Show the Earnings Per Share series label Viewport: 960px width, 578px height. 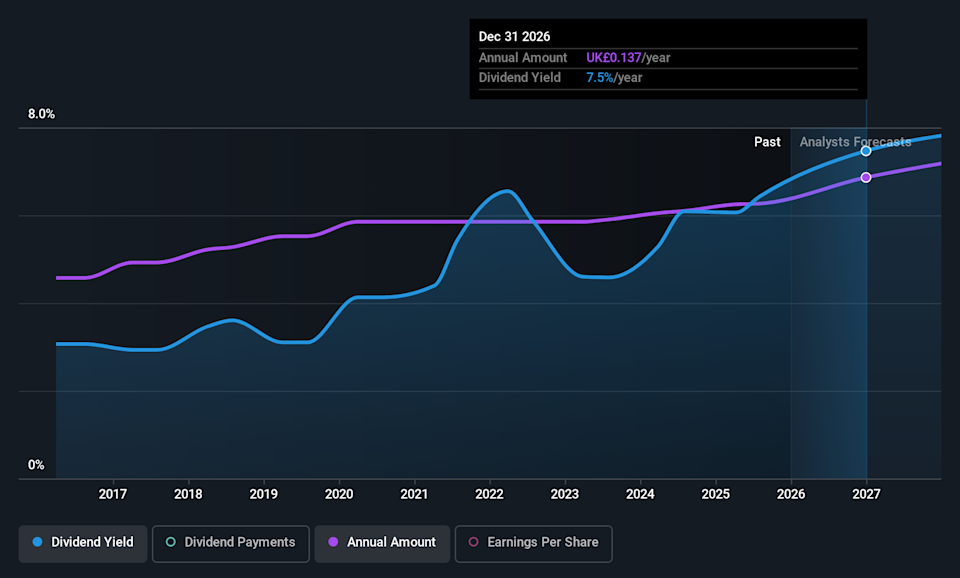(542, 542)
